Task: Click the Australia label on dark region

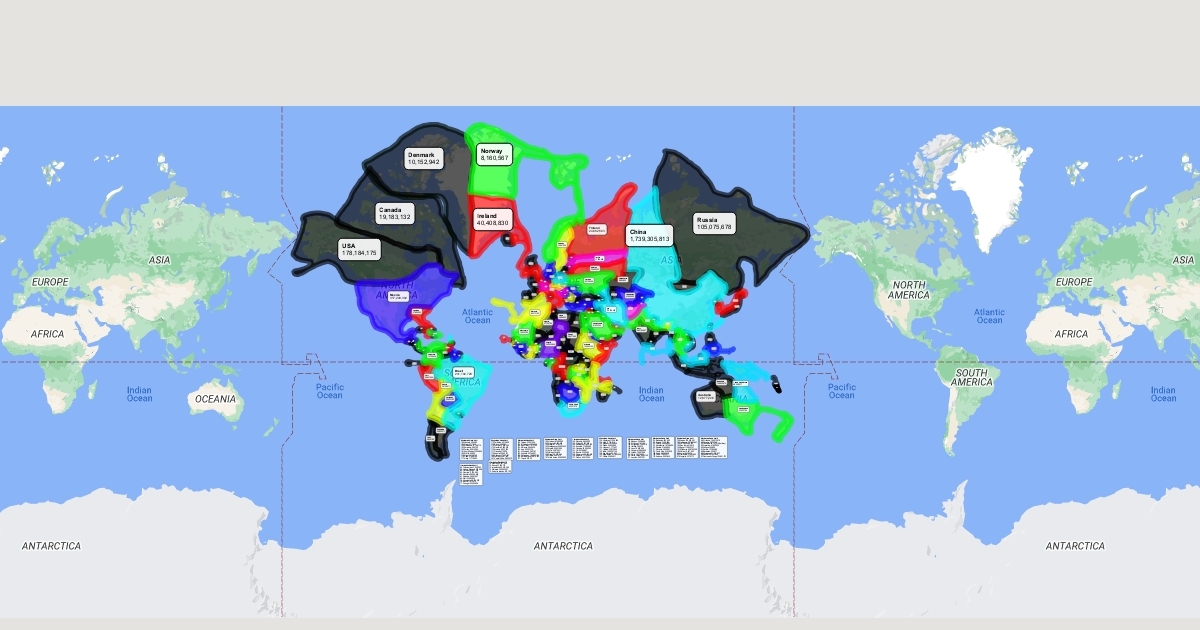Action: [x=705, y=397]
